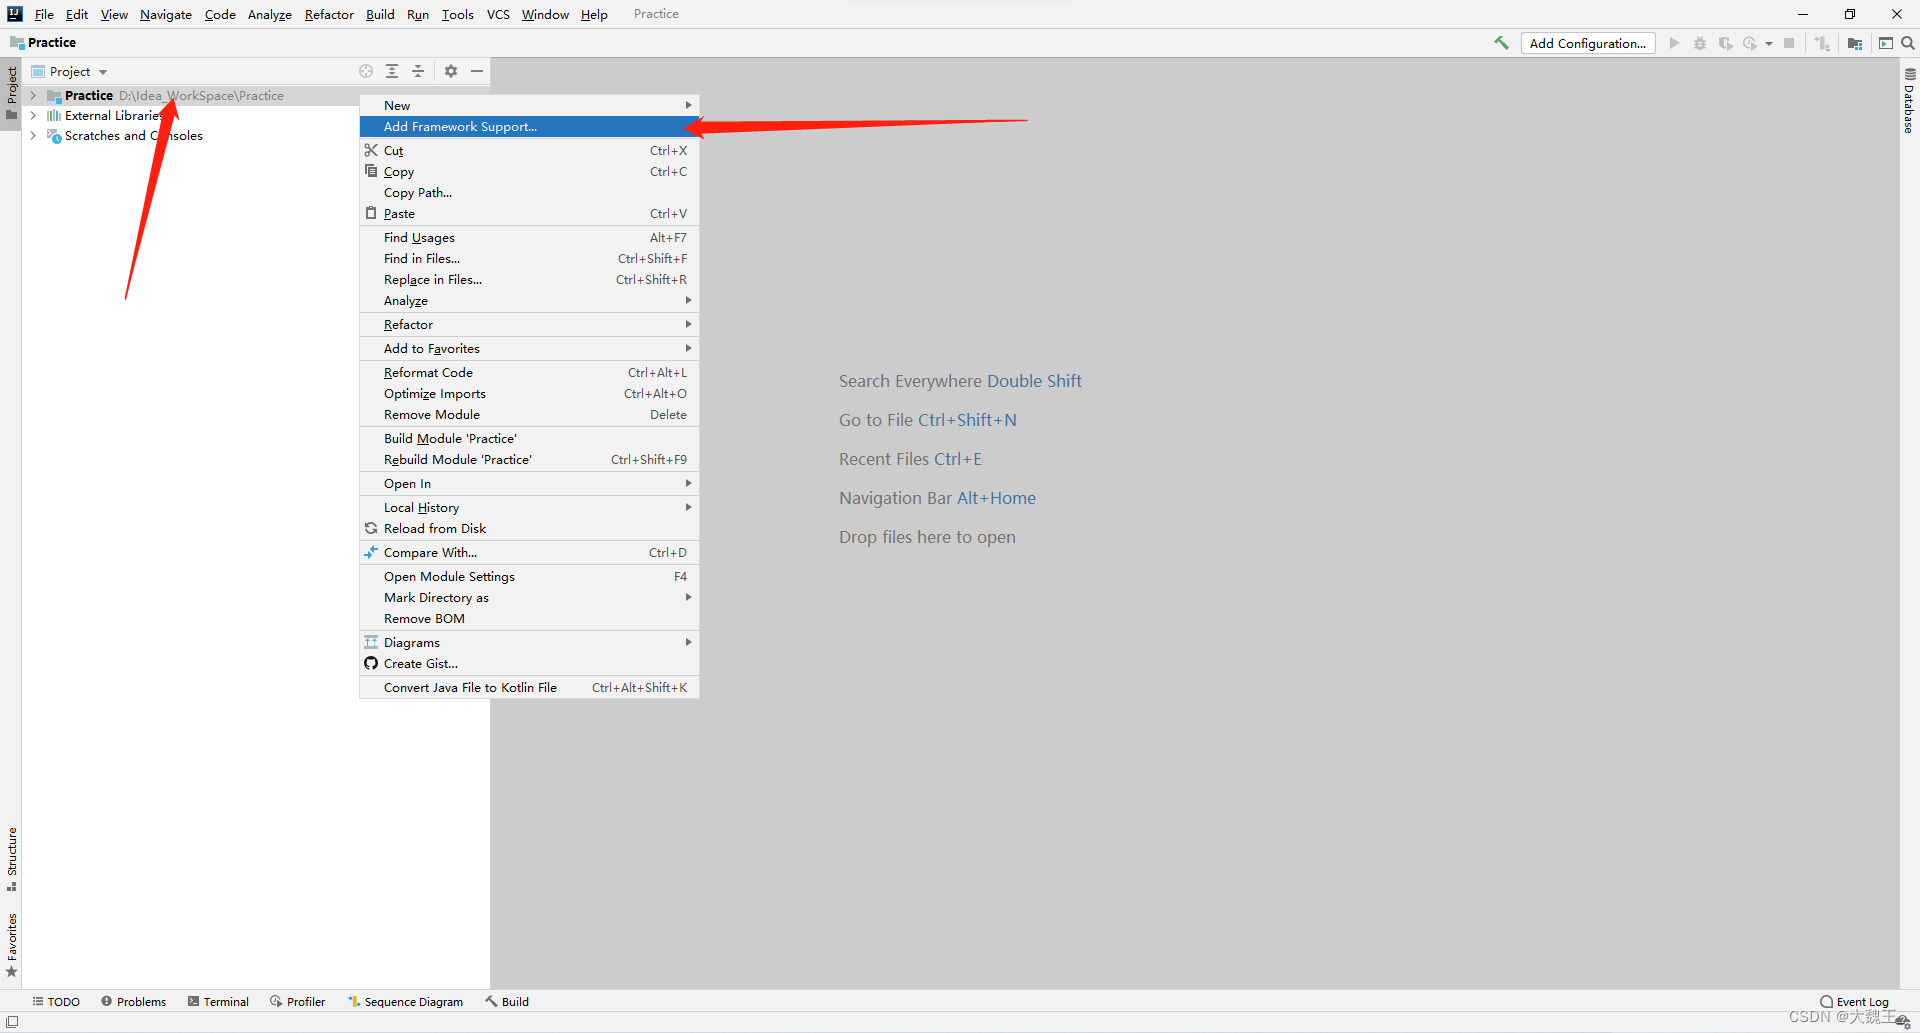Open the Profiler tool window
Viewport: 1920px width, 1033px height.
click(x=298, y=1002)
